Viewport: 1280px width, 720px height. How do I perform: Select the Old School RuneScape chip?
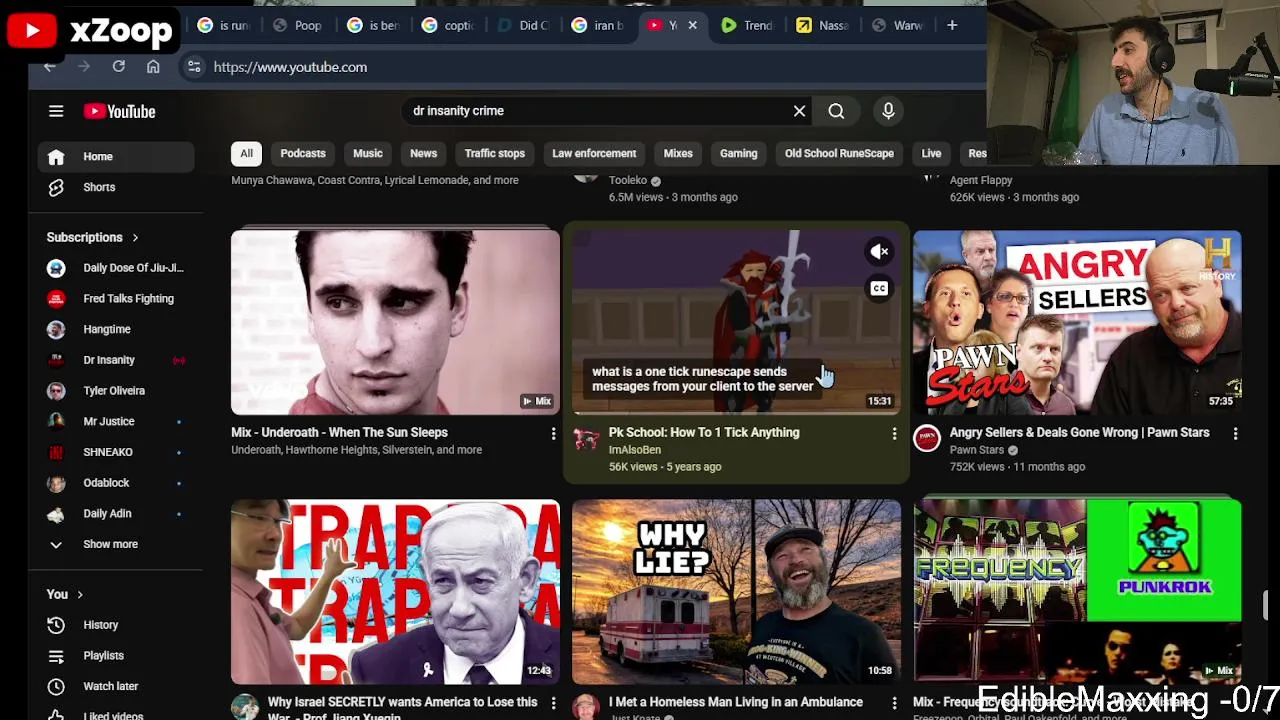tap(839, 153)
